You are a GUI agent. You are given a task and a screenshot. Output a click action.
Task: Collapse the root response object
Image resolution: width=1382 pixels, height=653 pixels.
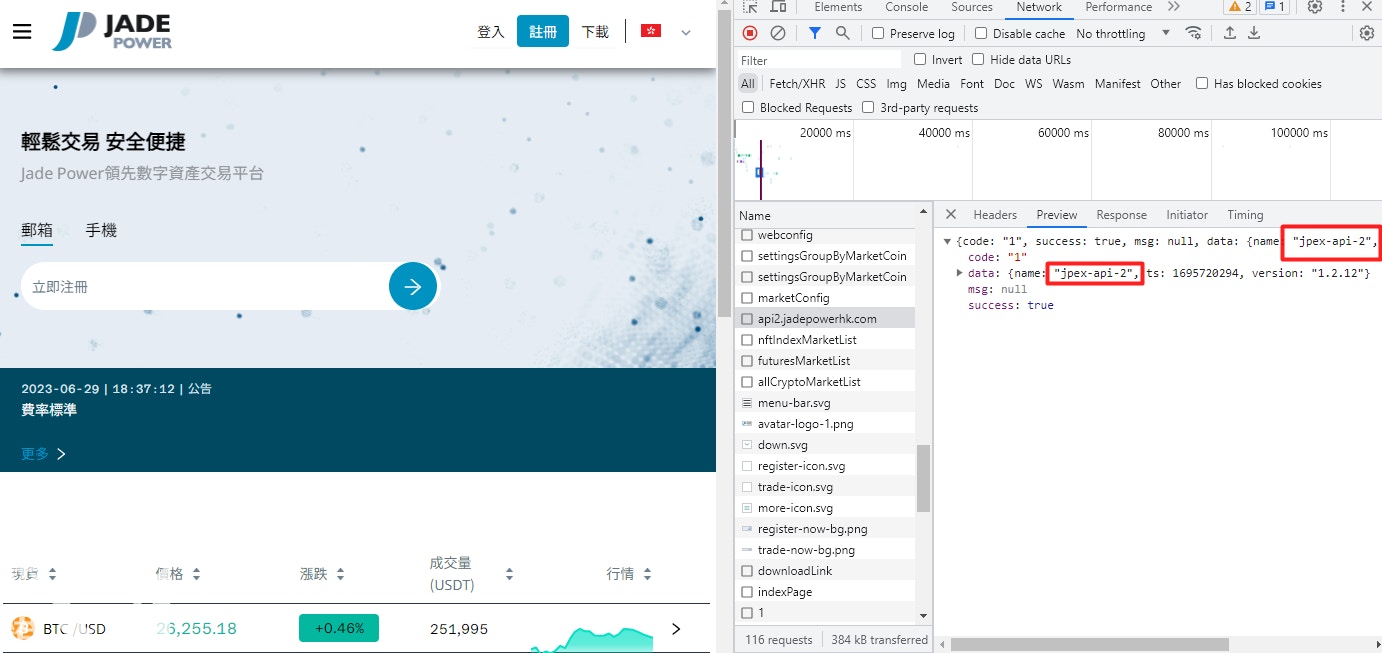[x=947, y=241]
